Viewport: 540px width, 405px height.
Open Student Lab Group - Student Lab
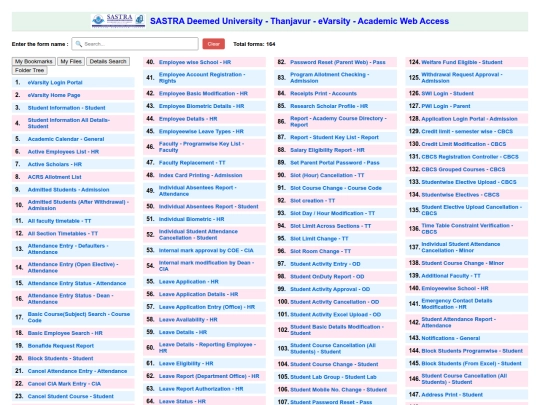click(x=333, y=377)
